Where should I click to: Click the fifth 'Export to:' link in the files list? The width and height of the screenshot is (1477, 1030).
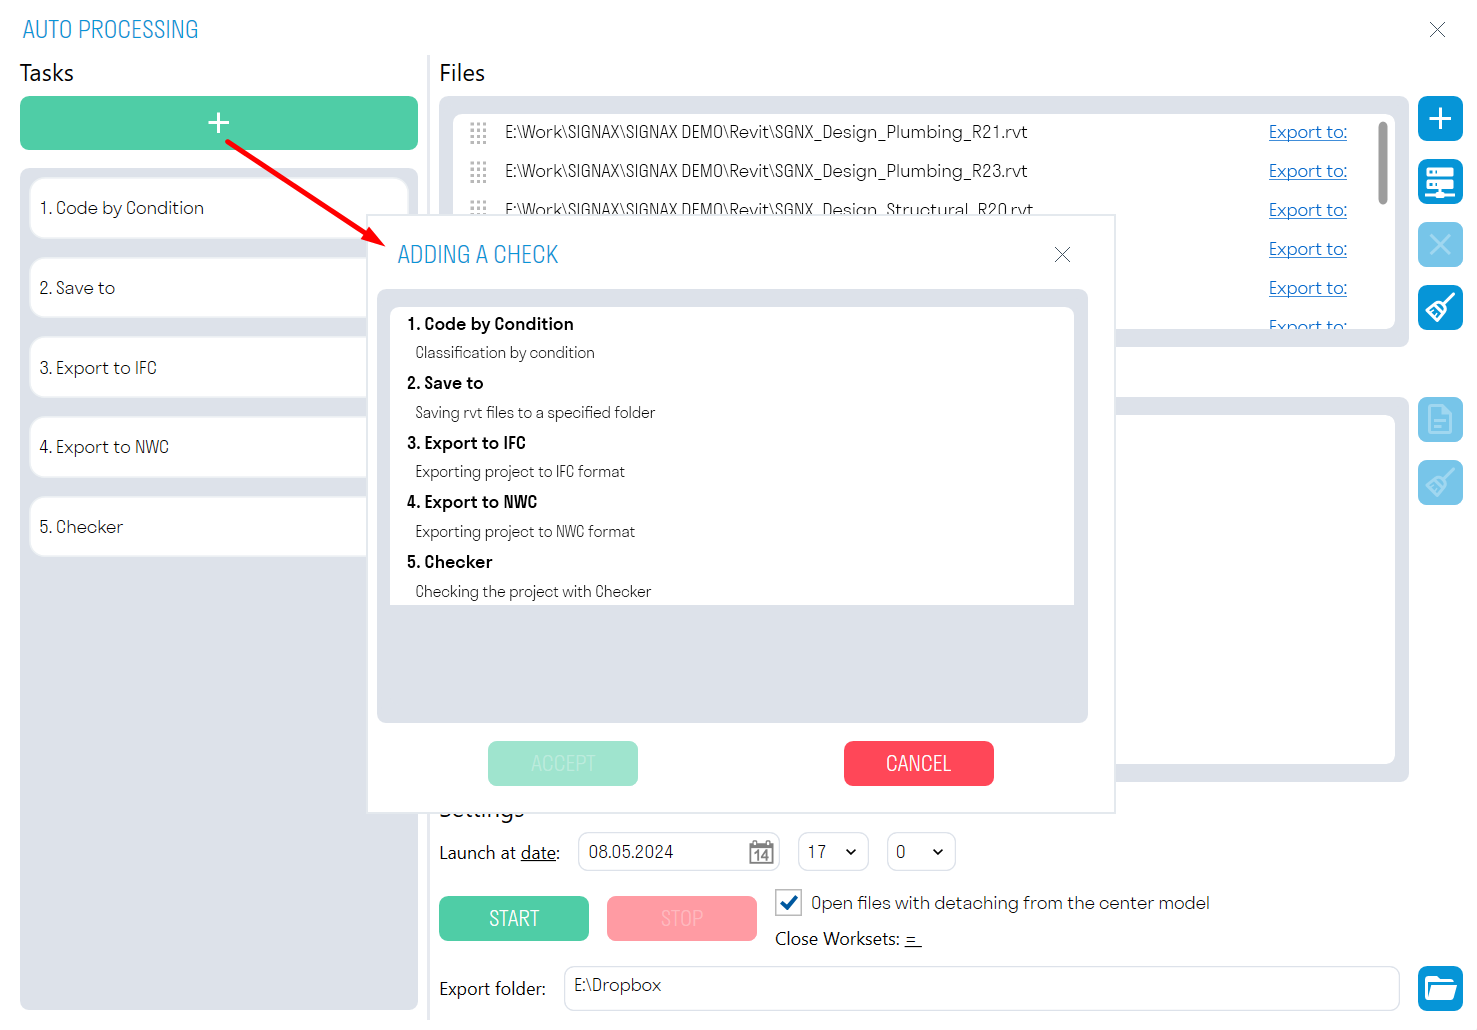tap(1307, 288)
